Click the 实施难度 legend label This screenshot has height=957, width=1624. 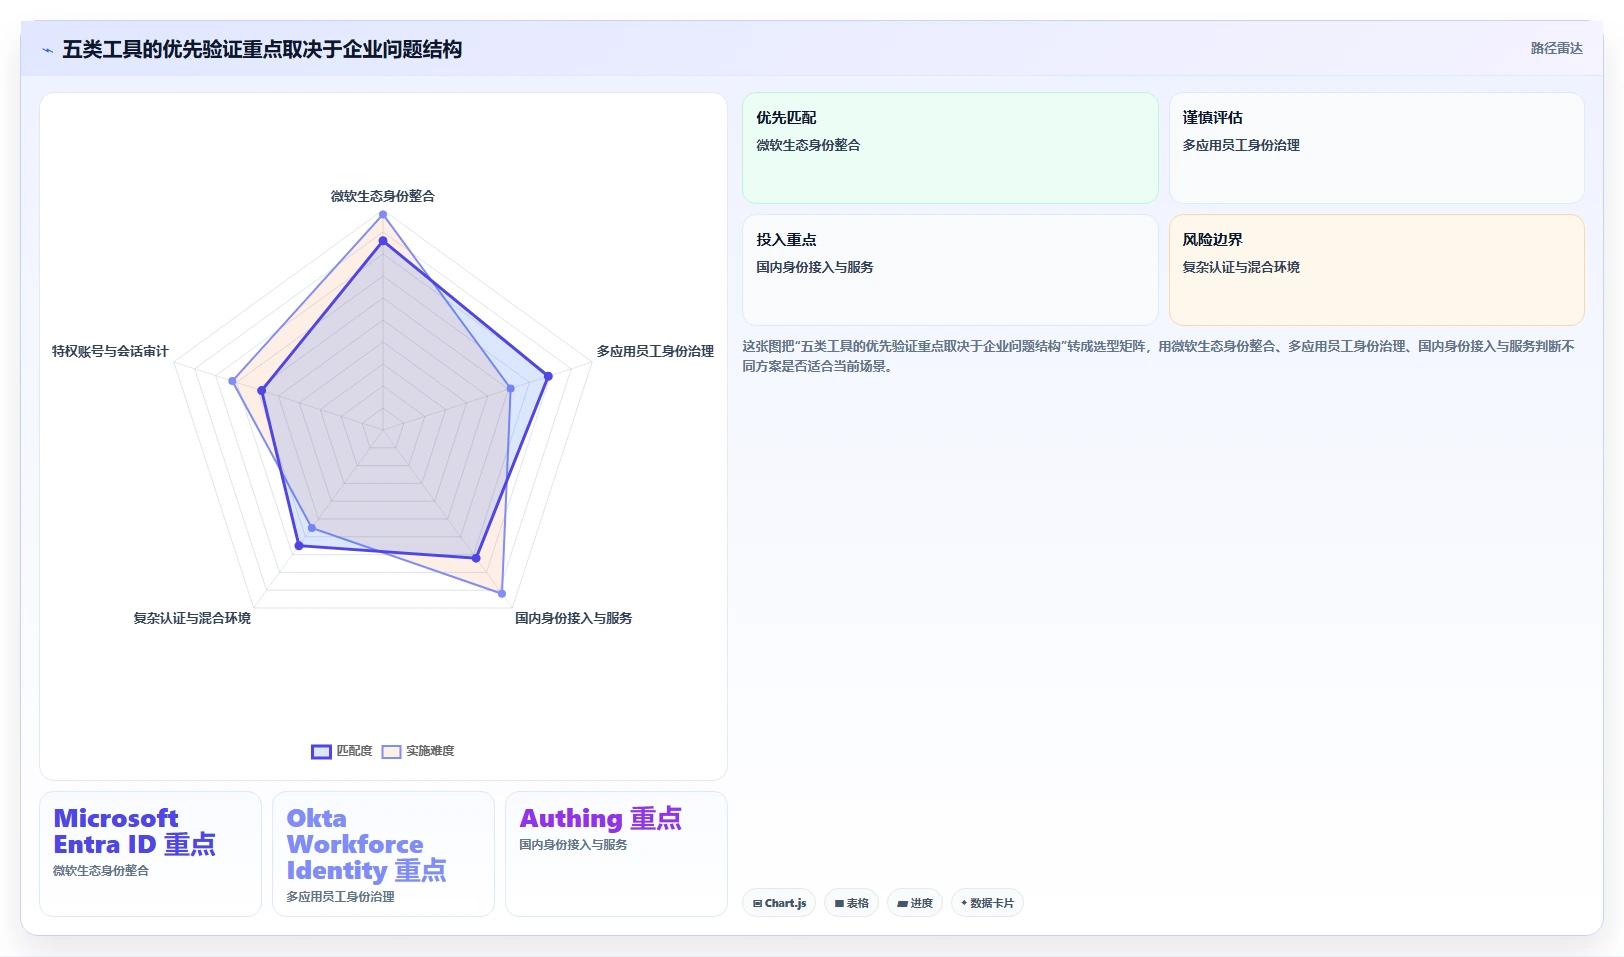(430, 751)
